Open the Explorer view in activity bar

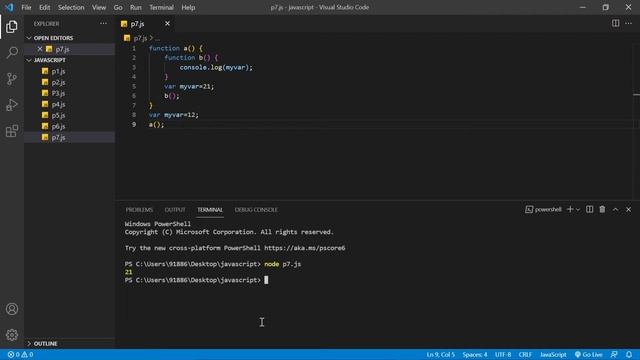coord(12,27)
